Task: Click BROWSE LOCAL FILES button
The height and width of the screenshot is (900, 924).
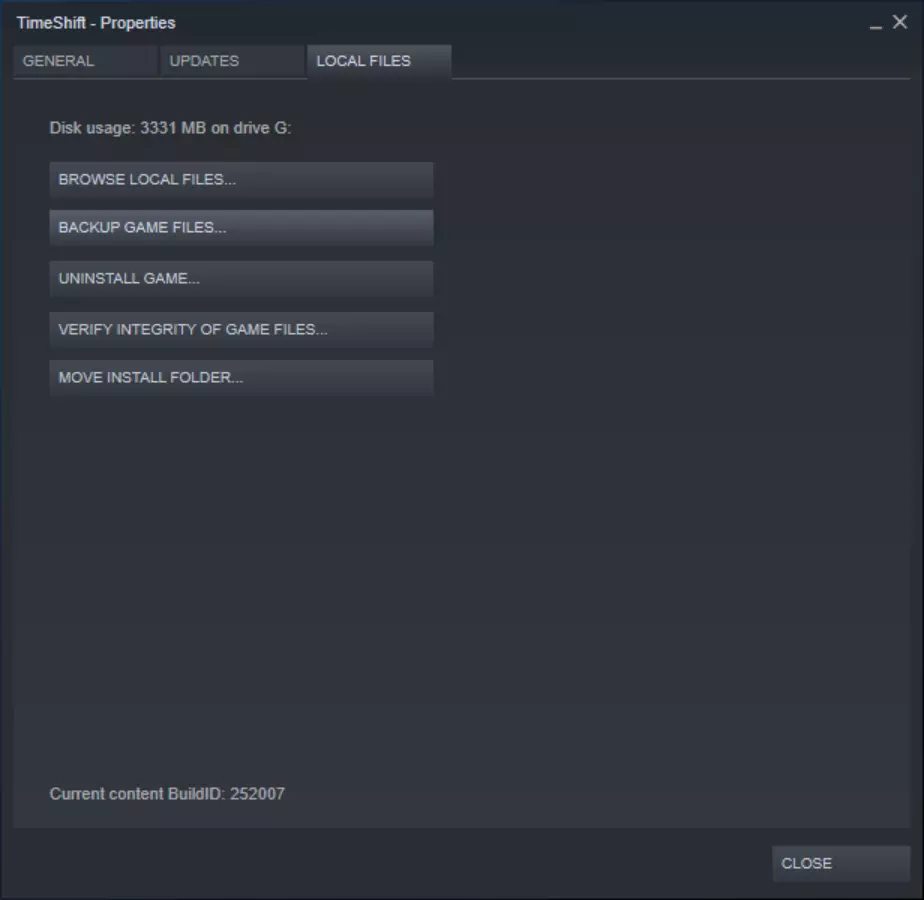Action: (x=242, y=179)
